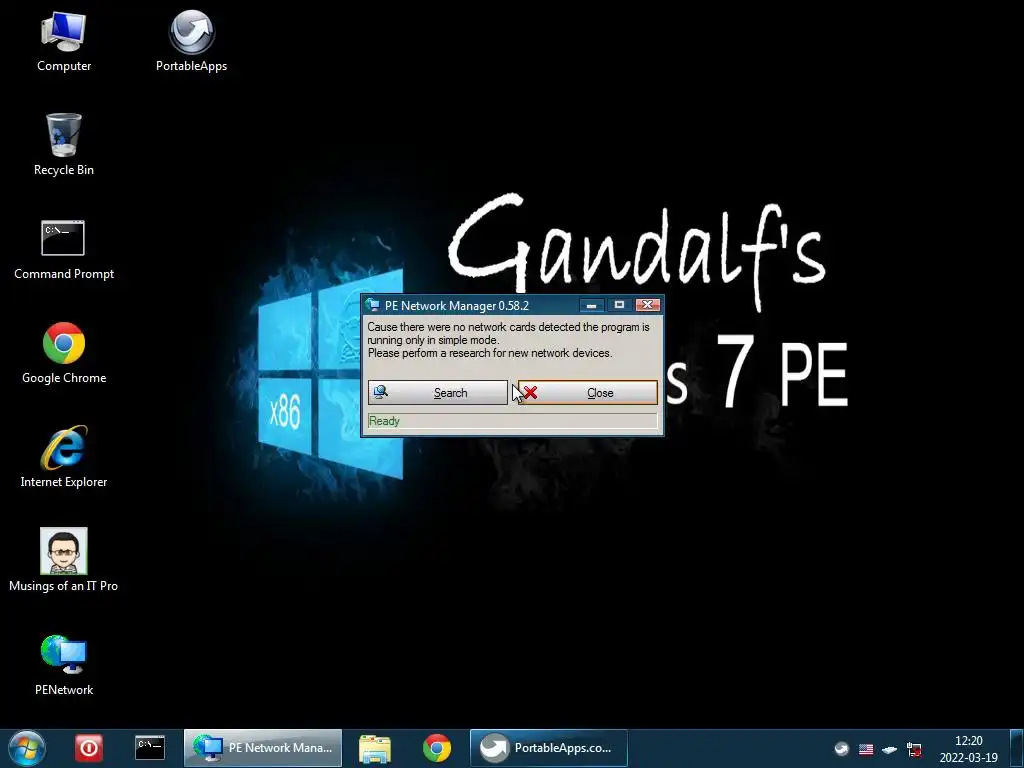Viewport: 1024px width, 768px height.
Task: Click the US flag language tray icon
Action: coord(866,749)
